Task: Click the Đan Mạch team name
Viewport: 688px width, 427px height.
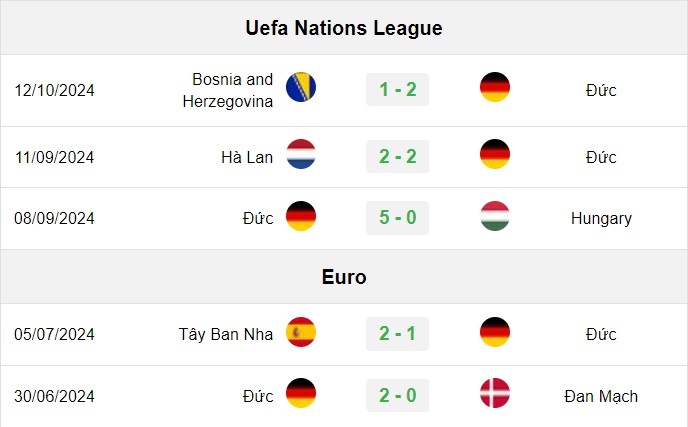Action: [x=601, y=396]
